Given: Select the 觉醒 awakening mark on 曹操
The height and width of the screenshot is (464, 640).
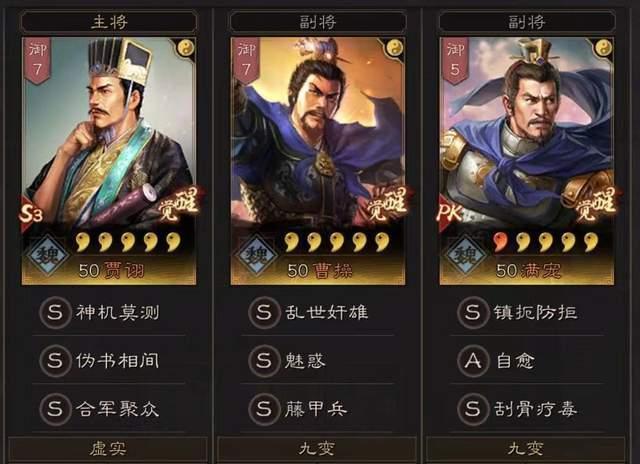Looking at the screenshot, I should [x=387, y=204].
